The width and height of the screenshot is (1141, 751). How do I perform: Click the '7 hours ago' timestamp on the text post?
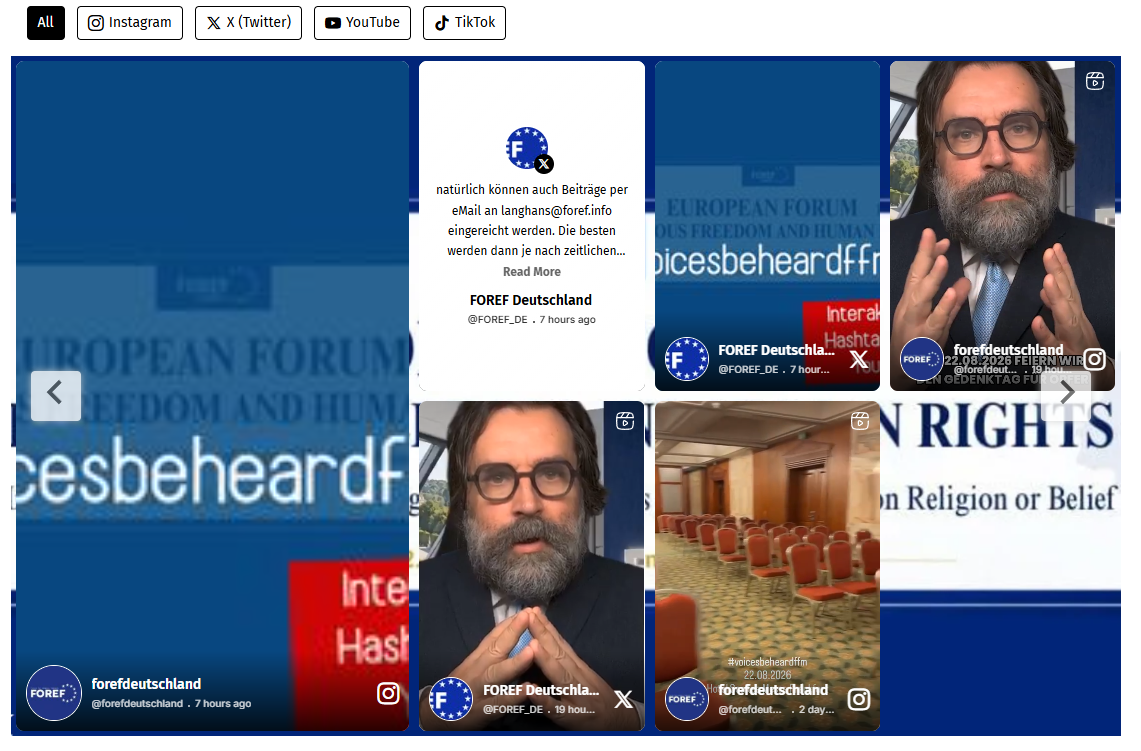tap(568, 319)
